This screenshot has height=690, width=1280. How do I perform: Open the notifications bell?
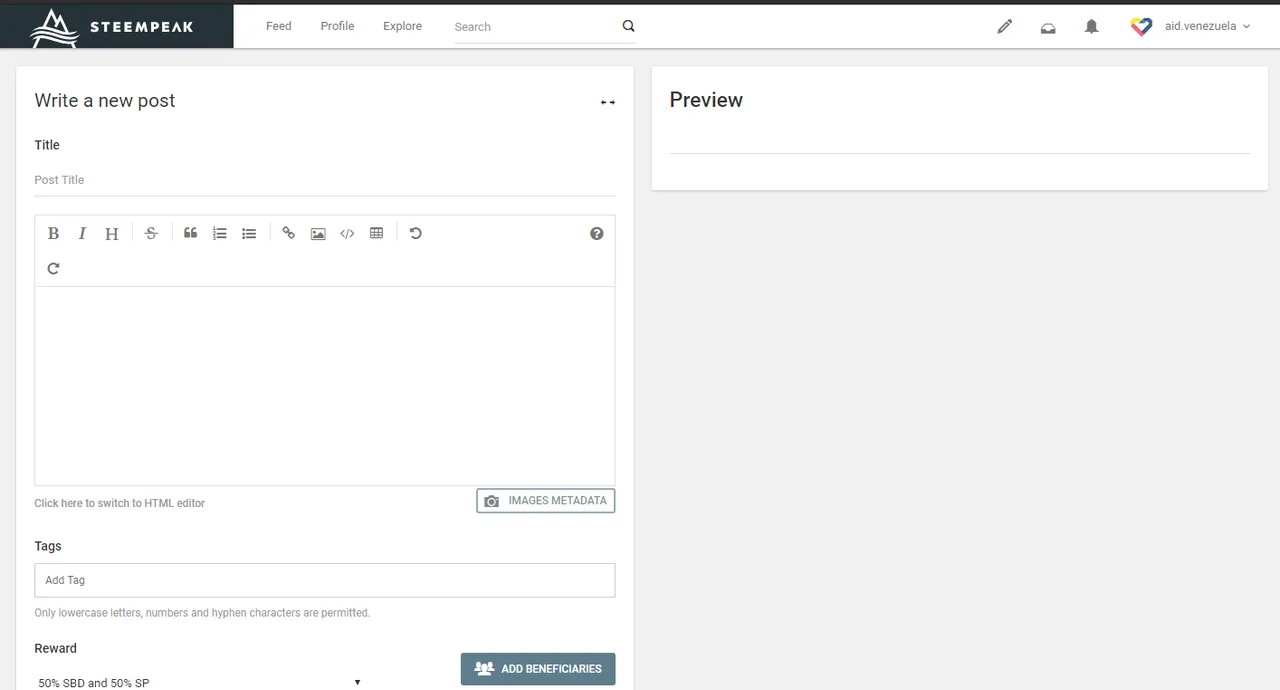tap(1092, 27)
